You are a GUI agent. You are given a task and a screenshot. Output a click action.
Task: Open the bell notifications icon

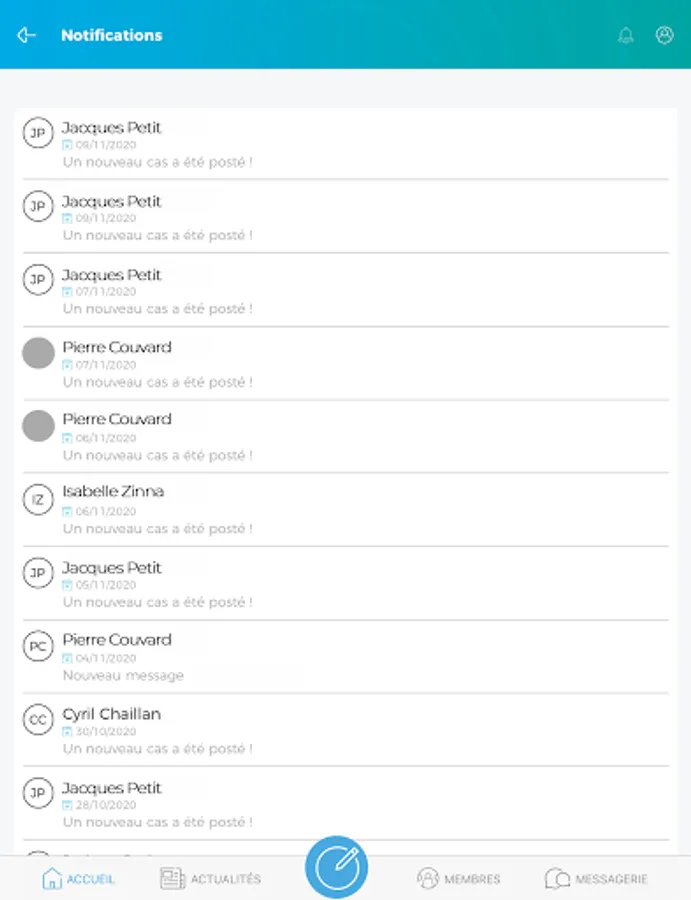(x=626, y=35)
